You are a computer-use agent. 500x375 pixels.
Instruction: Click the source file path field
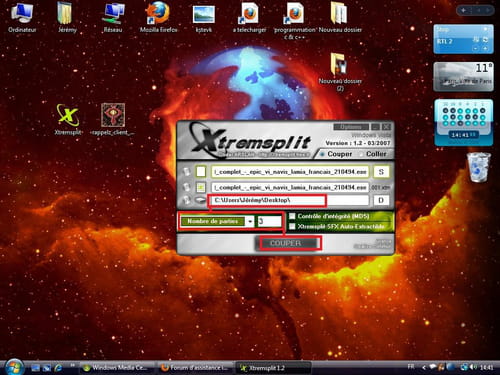(x=290, y=172)
